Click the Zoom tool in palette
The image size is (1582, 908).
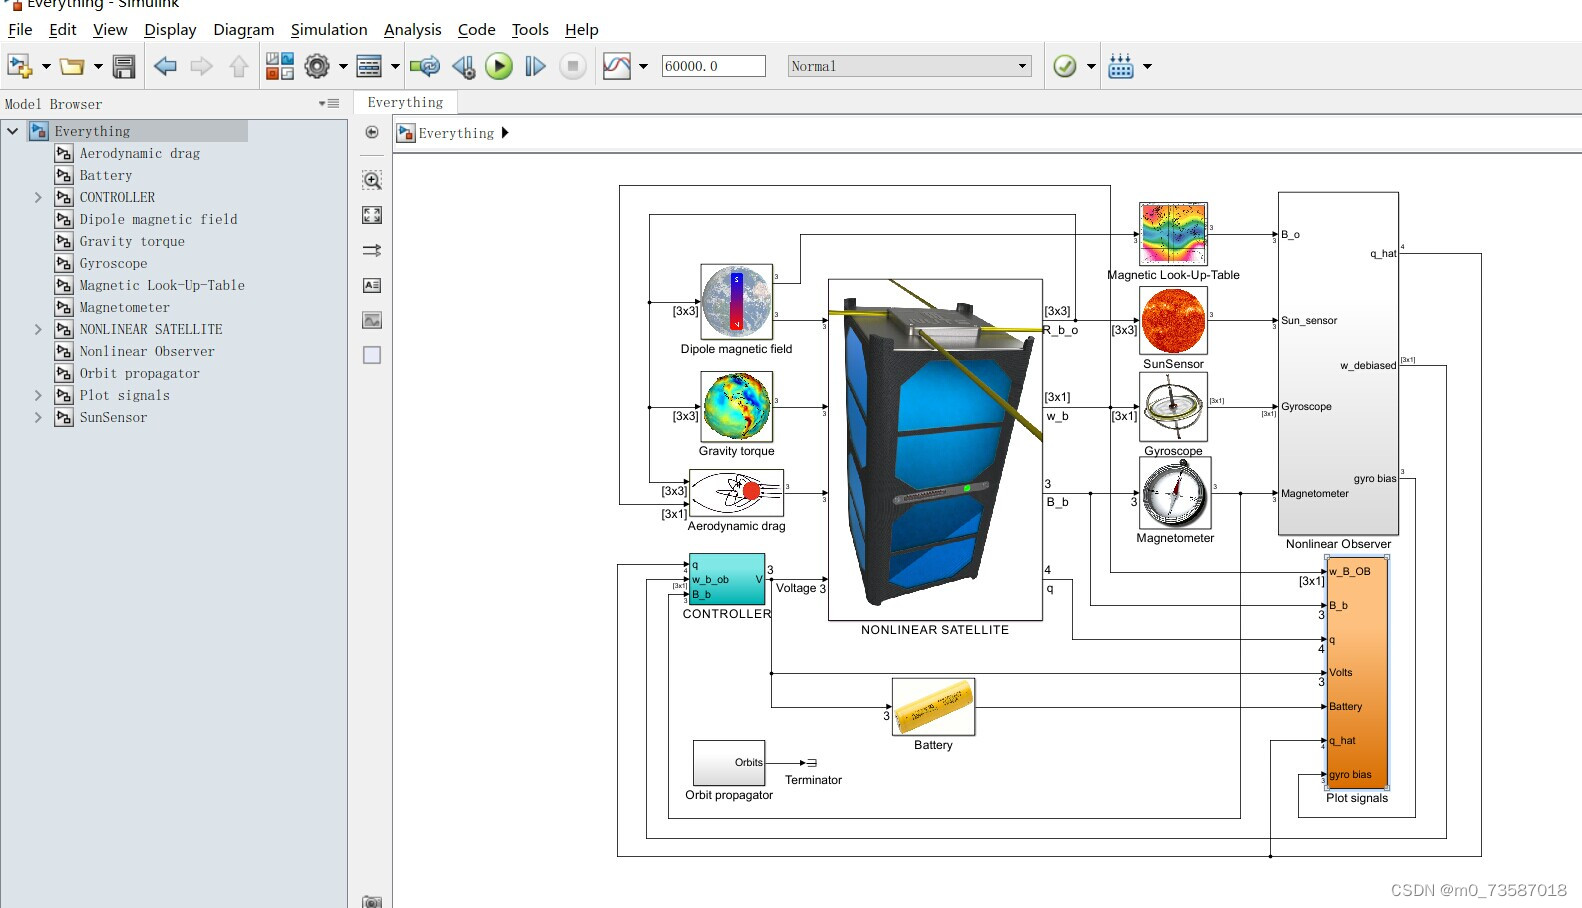point(372,180)
